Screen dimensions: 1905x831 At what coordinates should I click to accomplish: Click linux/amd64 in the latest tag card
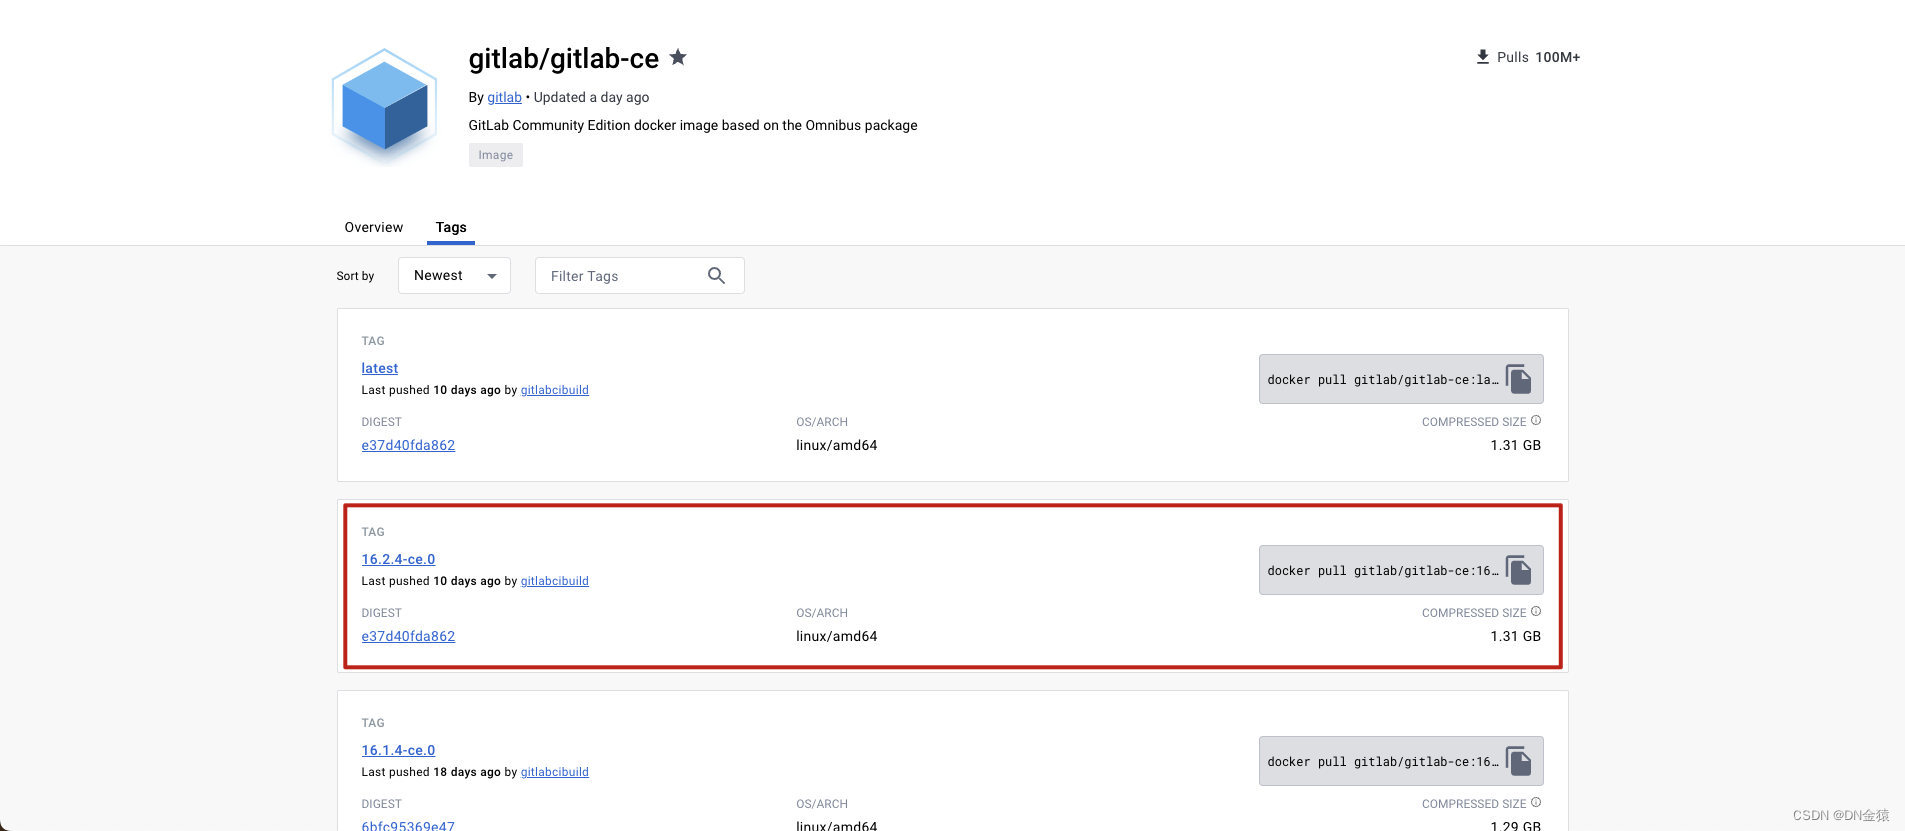[x=837, y=445]
